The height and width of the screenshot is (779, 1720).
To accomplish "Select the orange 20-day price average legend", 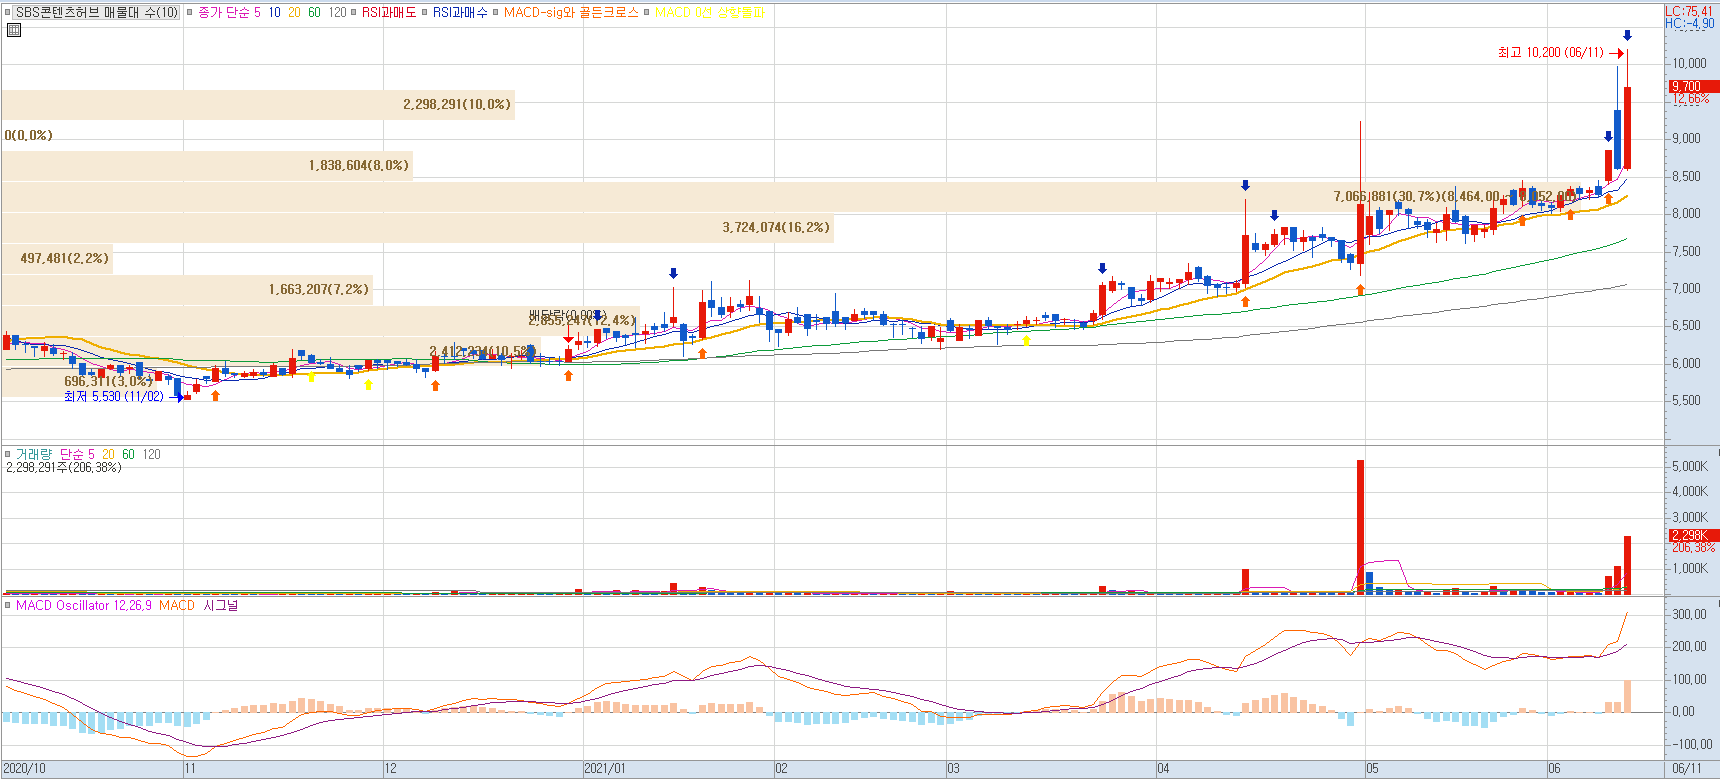I will [x=294, y=13].
